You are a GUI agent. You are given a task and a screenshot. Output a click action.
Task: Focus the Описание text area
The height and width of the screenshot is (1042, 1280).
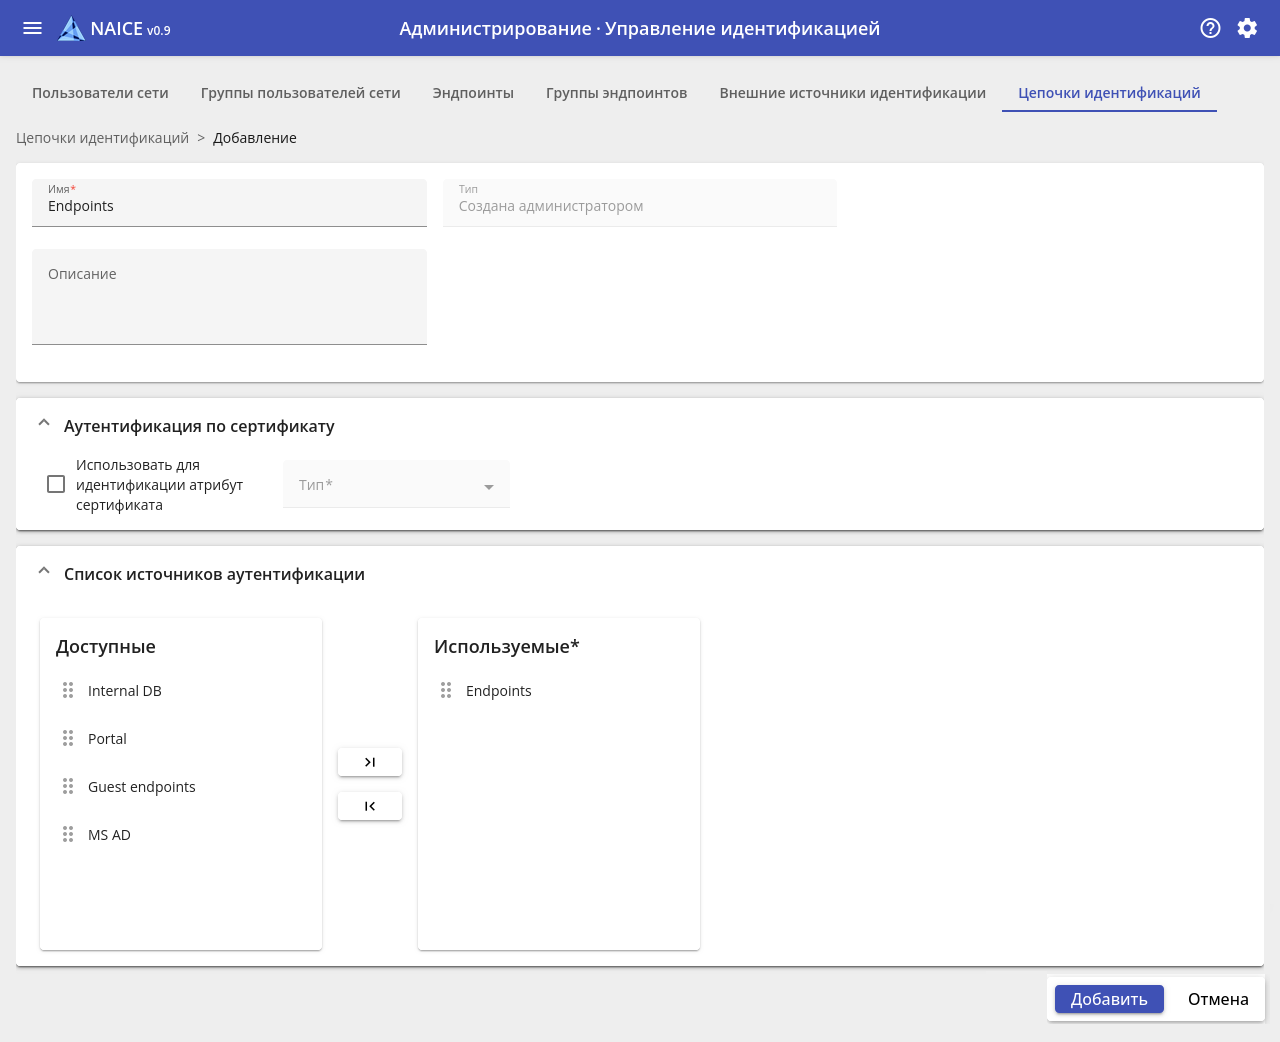(x=229, y=298)
